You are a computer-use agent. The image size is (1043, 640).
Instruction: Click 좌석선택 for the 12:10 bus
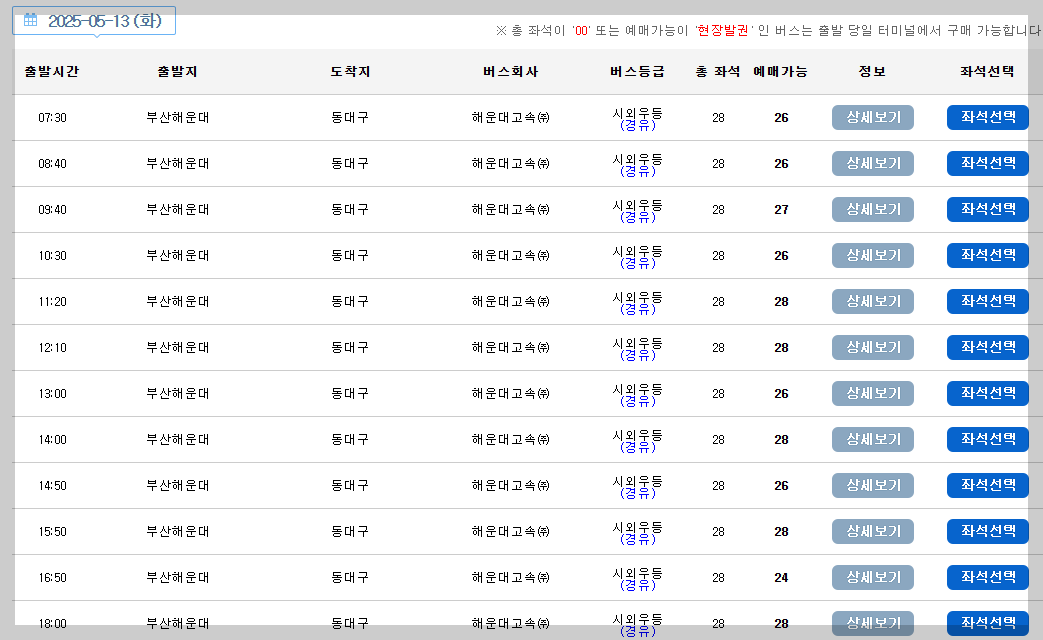pos(987,347)
